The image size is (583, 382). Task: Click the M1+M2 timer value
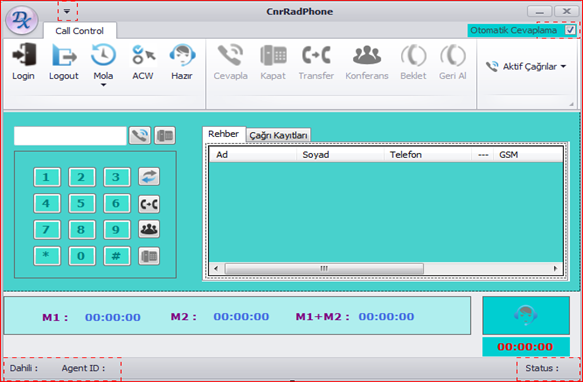386,317
